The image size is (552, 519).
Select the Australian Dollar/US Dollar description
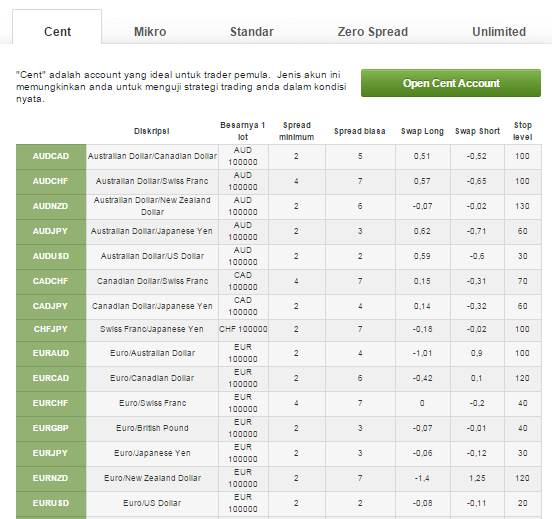click(x=152, y=256)
